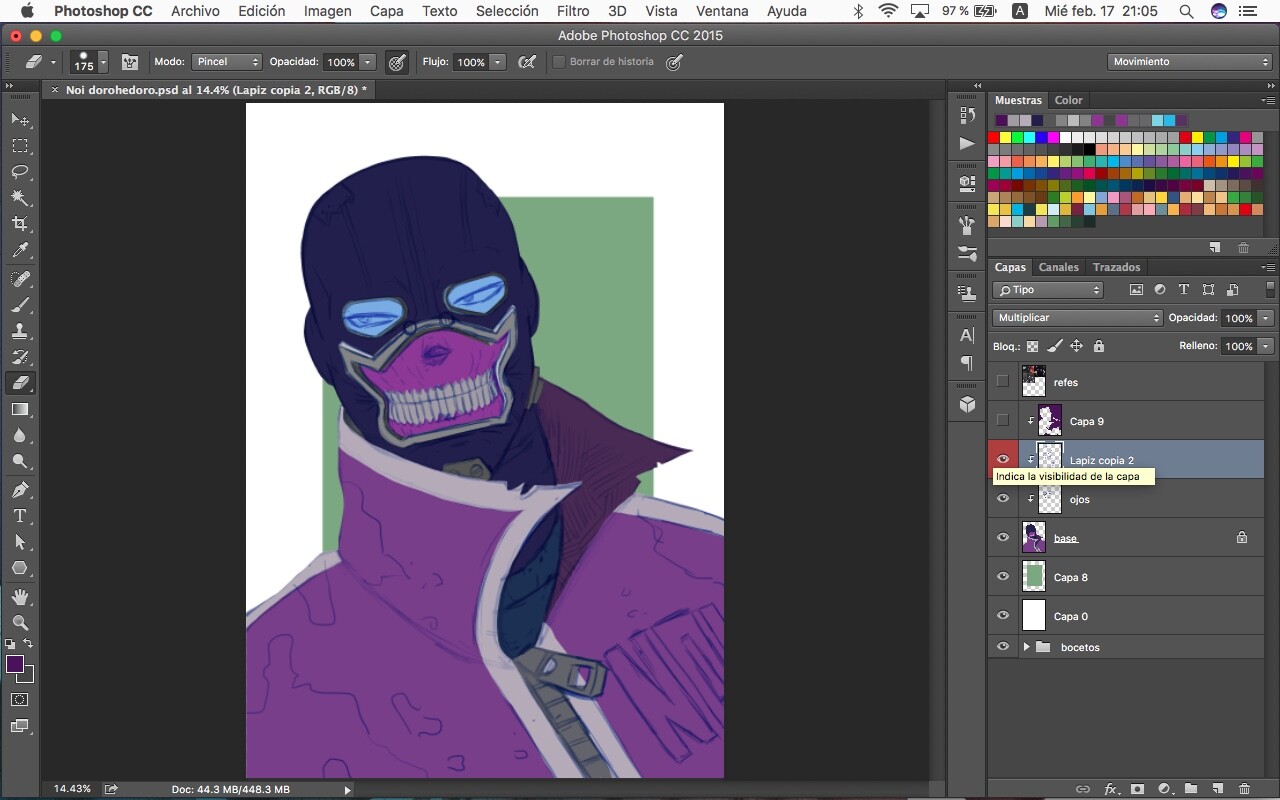This screenshot has height=800, width=1280.
Task: Show the refes layer
Action: point(1003,382)
